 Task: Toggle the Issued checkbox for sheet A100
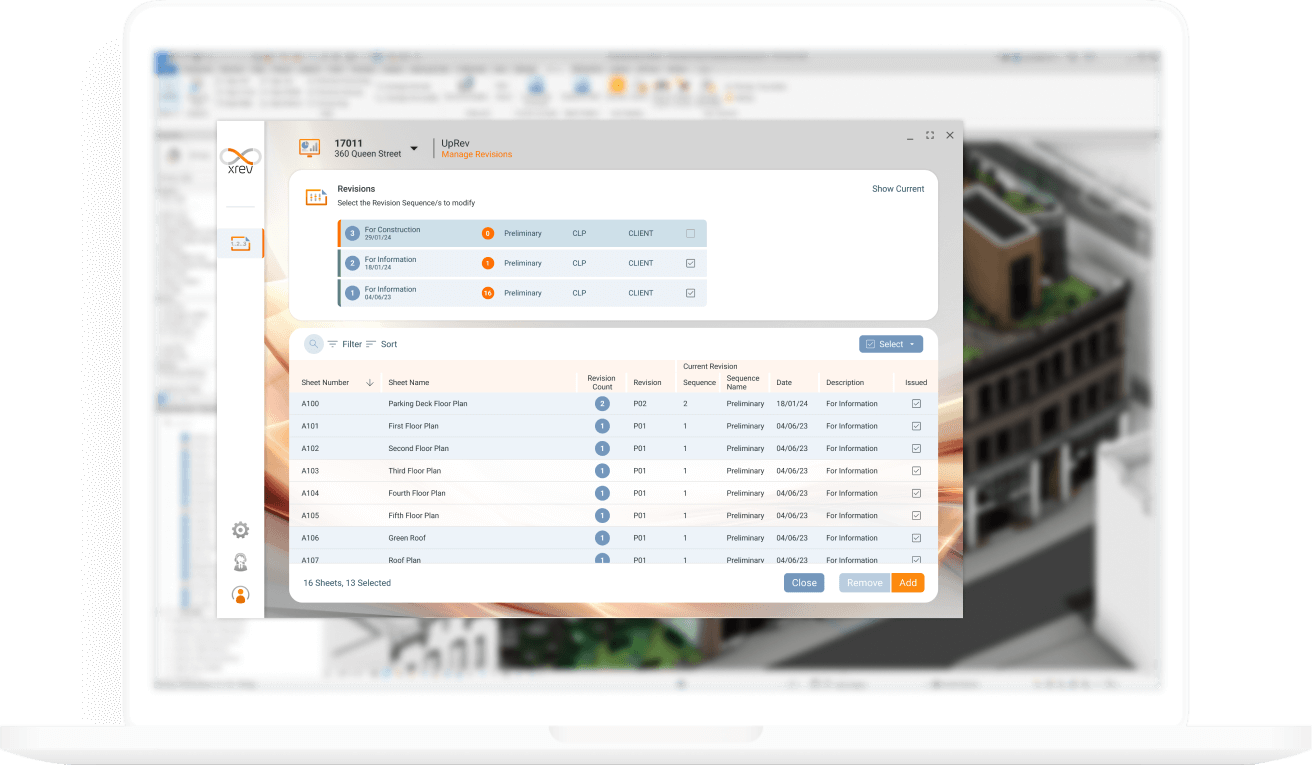(x=916, y=404)
